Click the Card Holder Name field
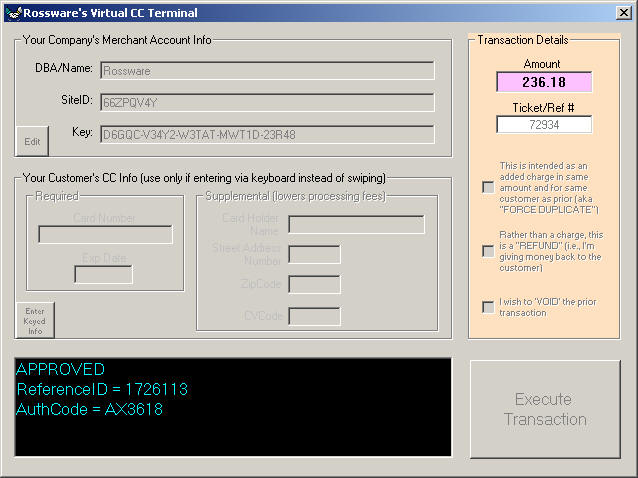The image size is (638, 478). 356,224
